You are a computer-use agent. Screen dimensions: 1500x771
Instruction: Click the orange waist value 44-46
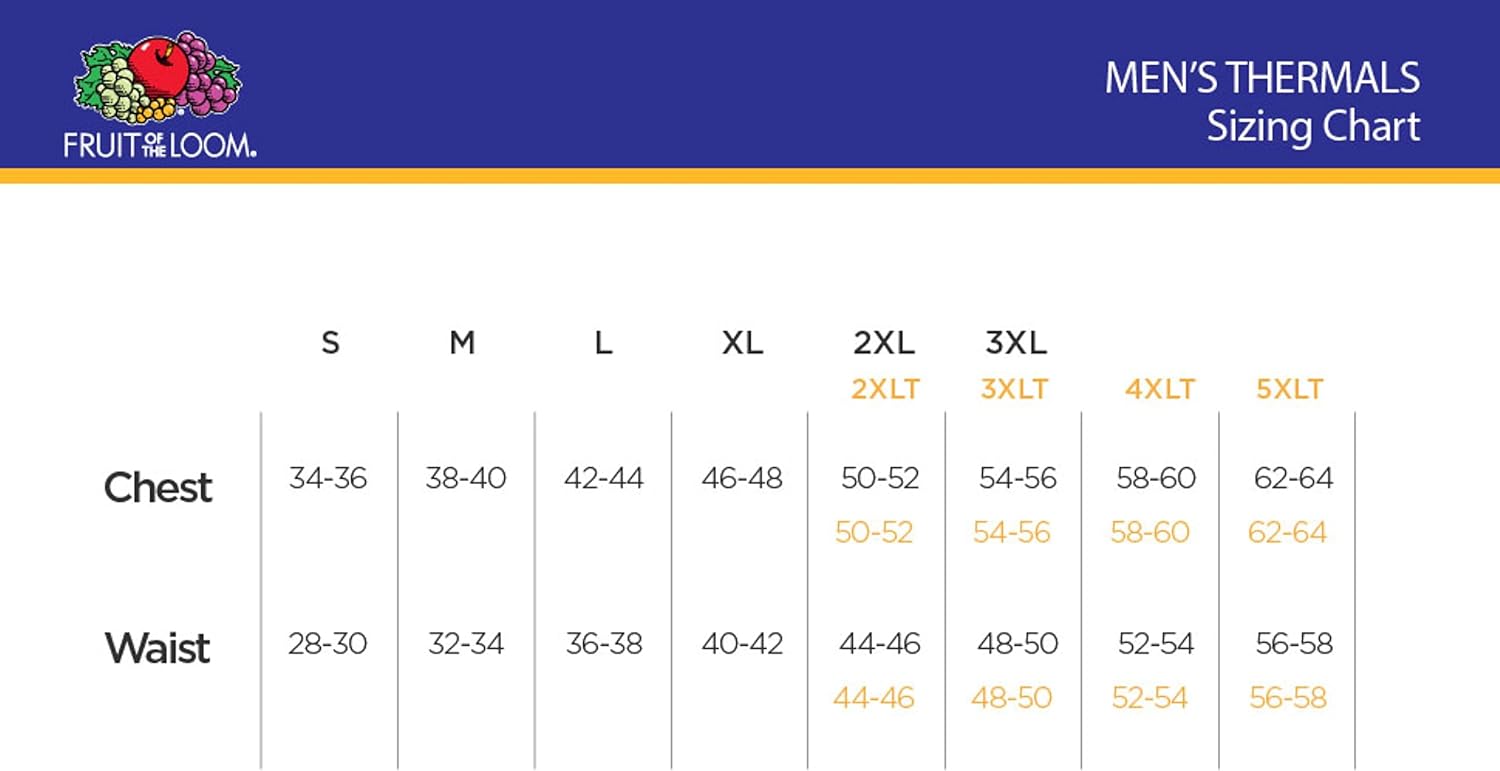[x=874, y=697]
